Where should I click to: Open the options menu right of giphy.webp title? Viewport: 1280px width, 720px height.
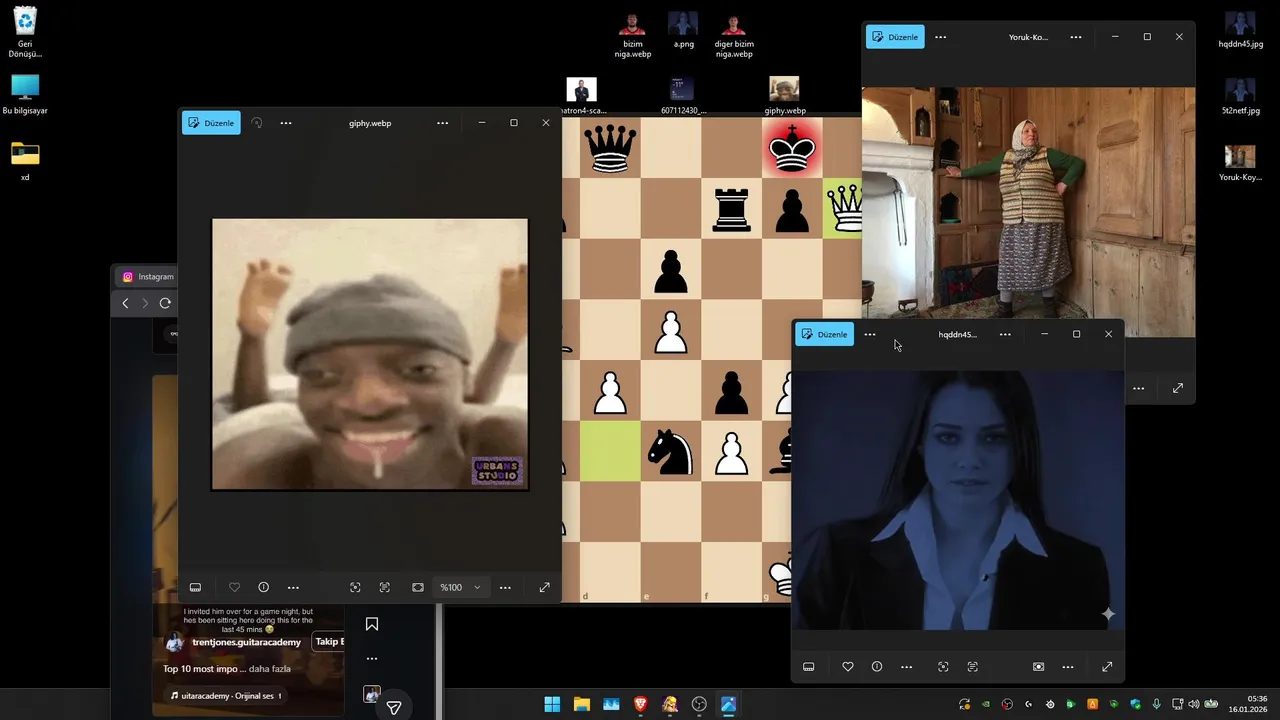click(442, 123)
